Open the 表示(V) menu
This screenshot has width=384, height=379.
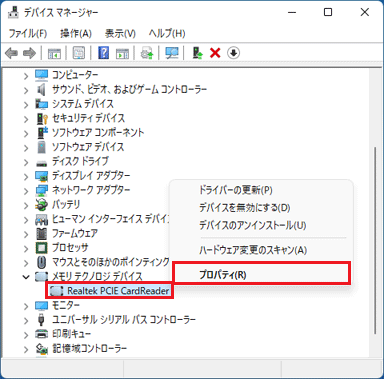(x=120, y=33)
